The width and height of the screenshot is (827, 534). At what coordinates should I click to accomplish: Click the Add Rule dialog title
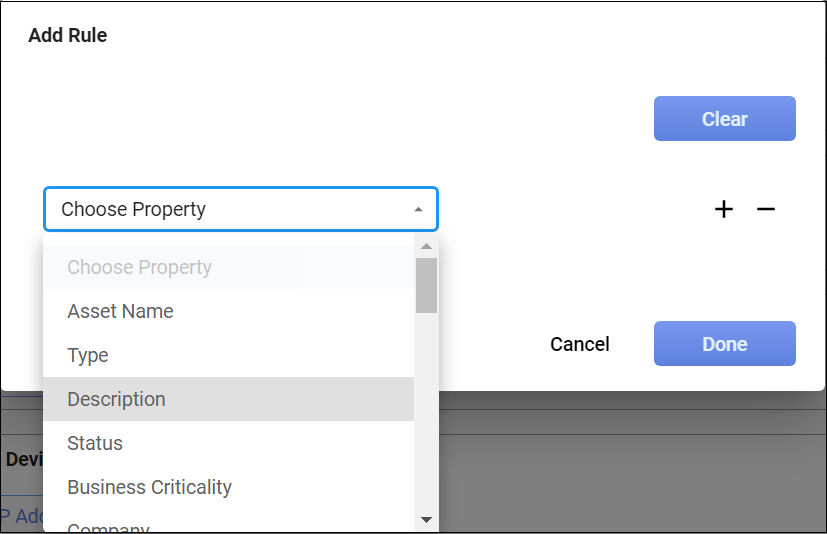coord(67,36)
